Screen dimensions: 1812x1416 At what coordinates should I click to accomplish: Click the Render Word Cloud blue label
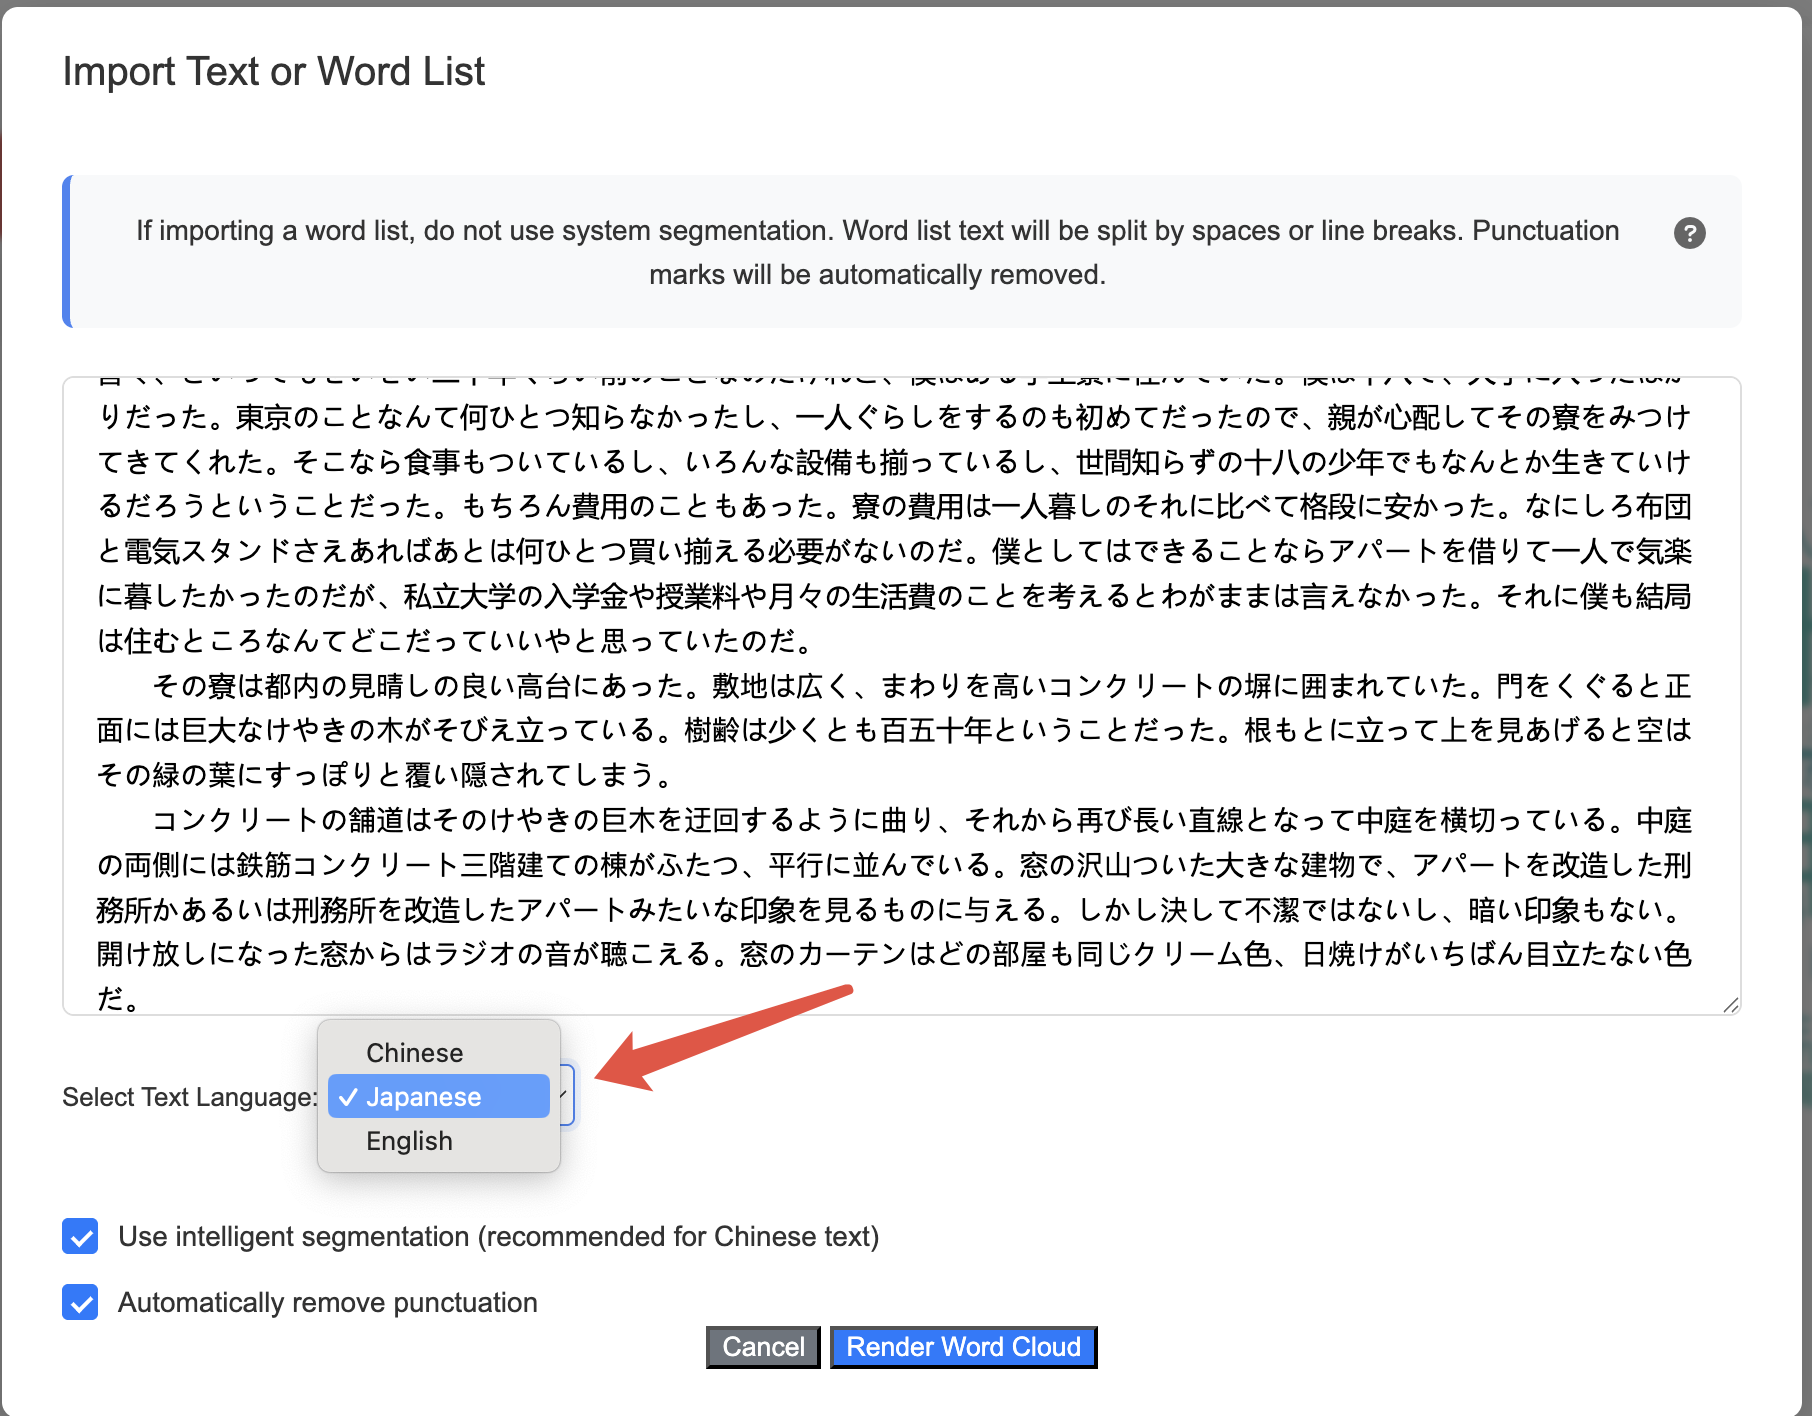963,1347
